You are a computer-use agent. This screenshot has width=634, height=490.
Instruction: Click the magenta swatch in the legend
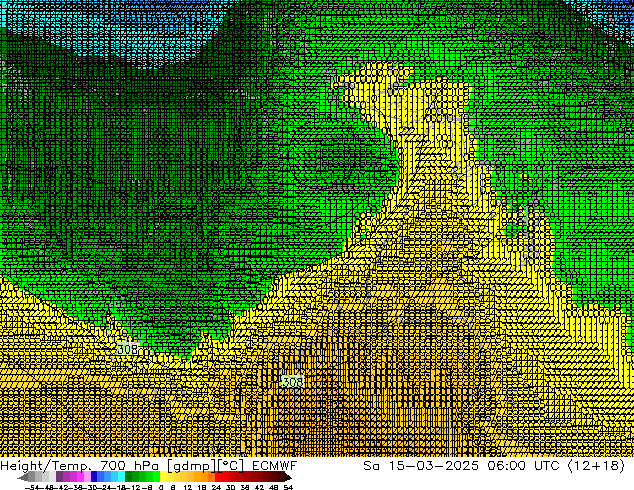pos(80,477)
